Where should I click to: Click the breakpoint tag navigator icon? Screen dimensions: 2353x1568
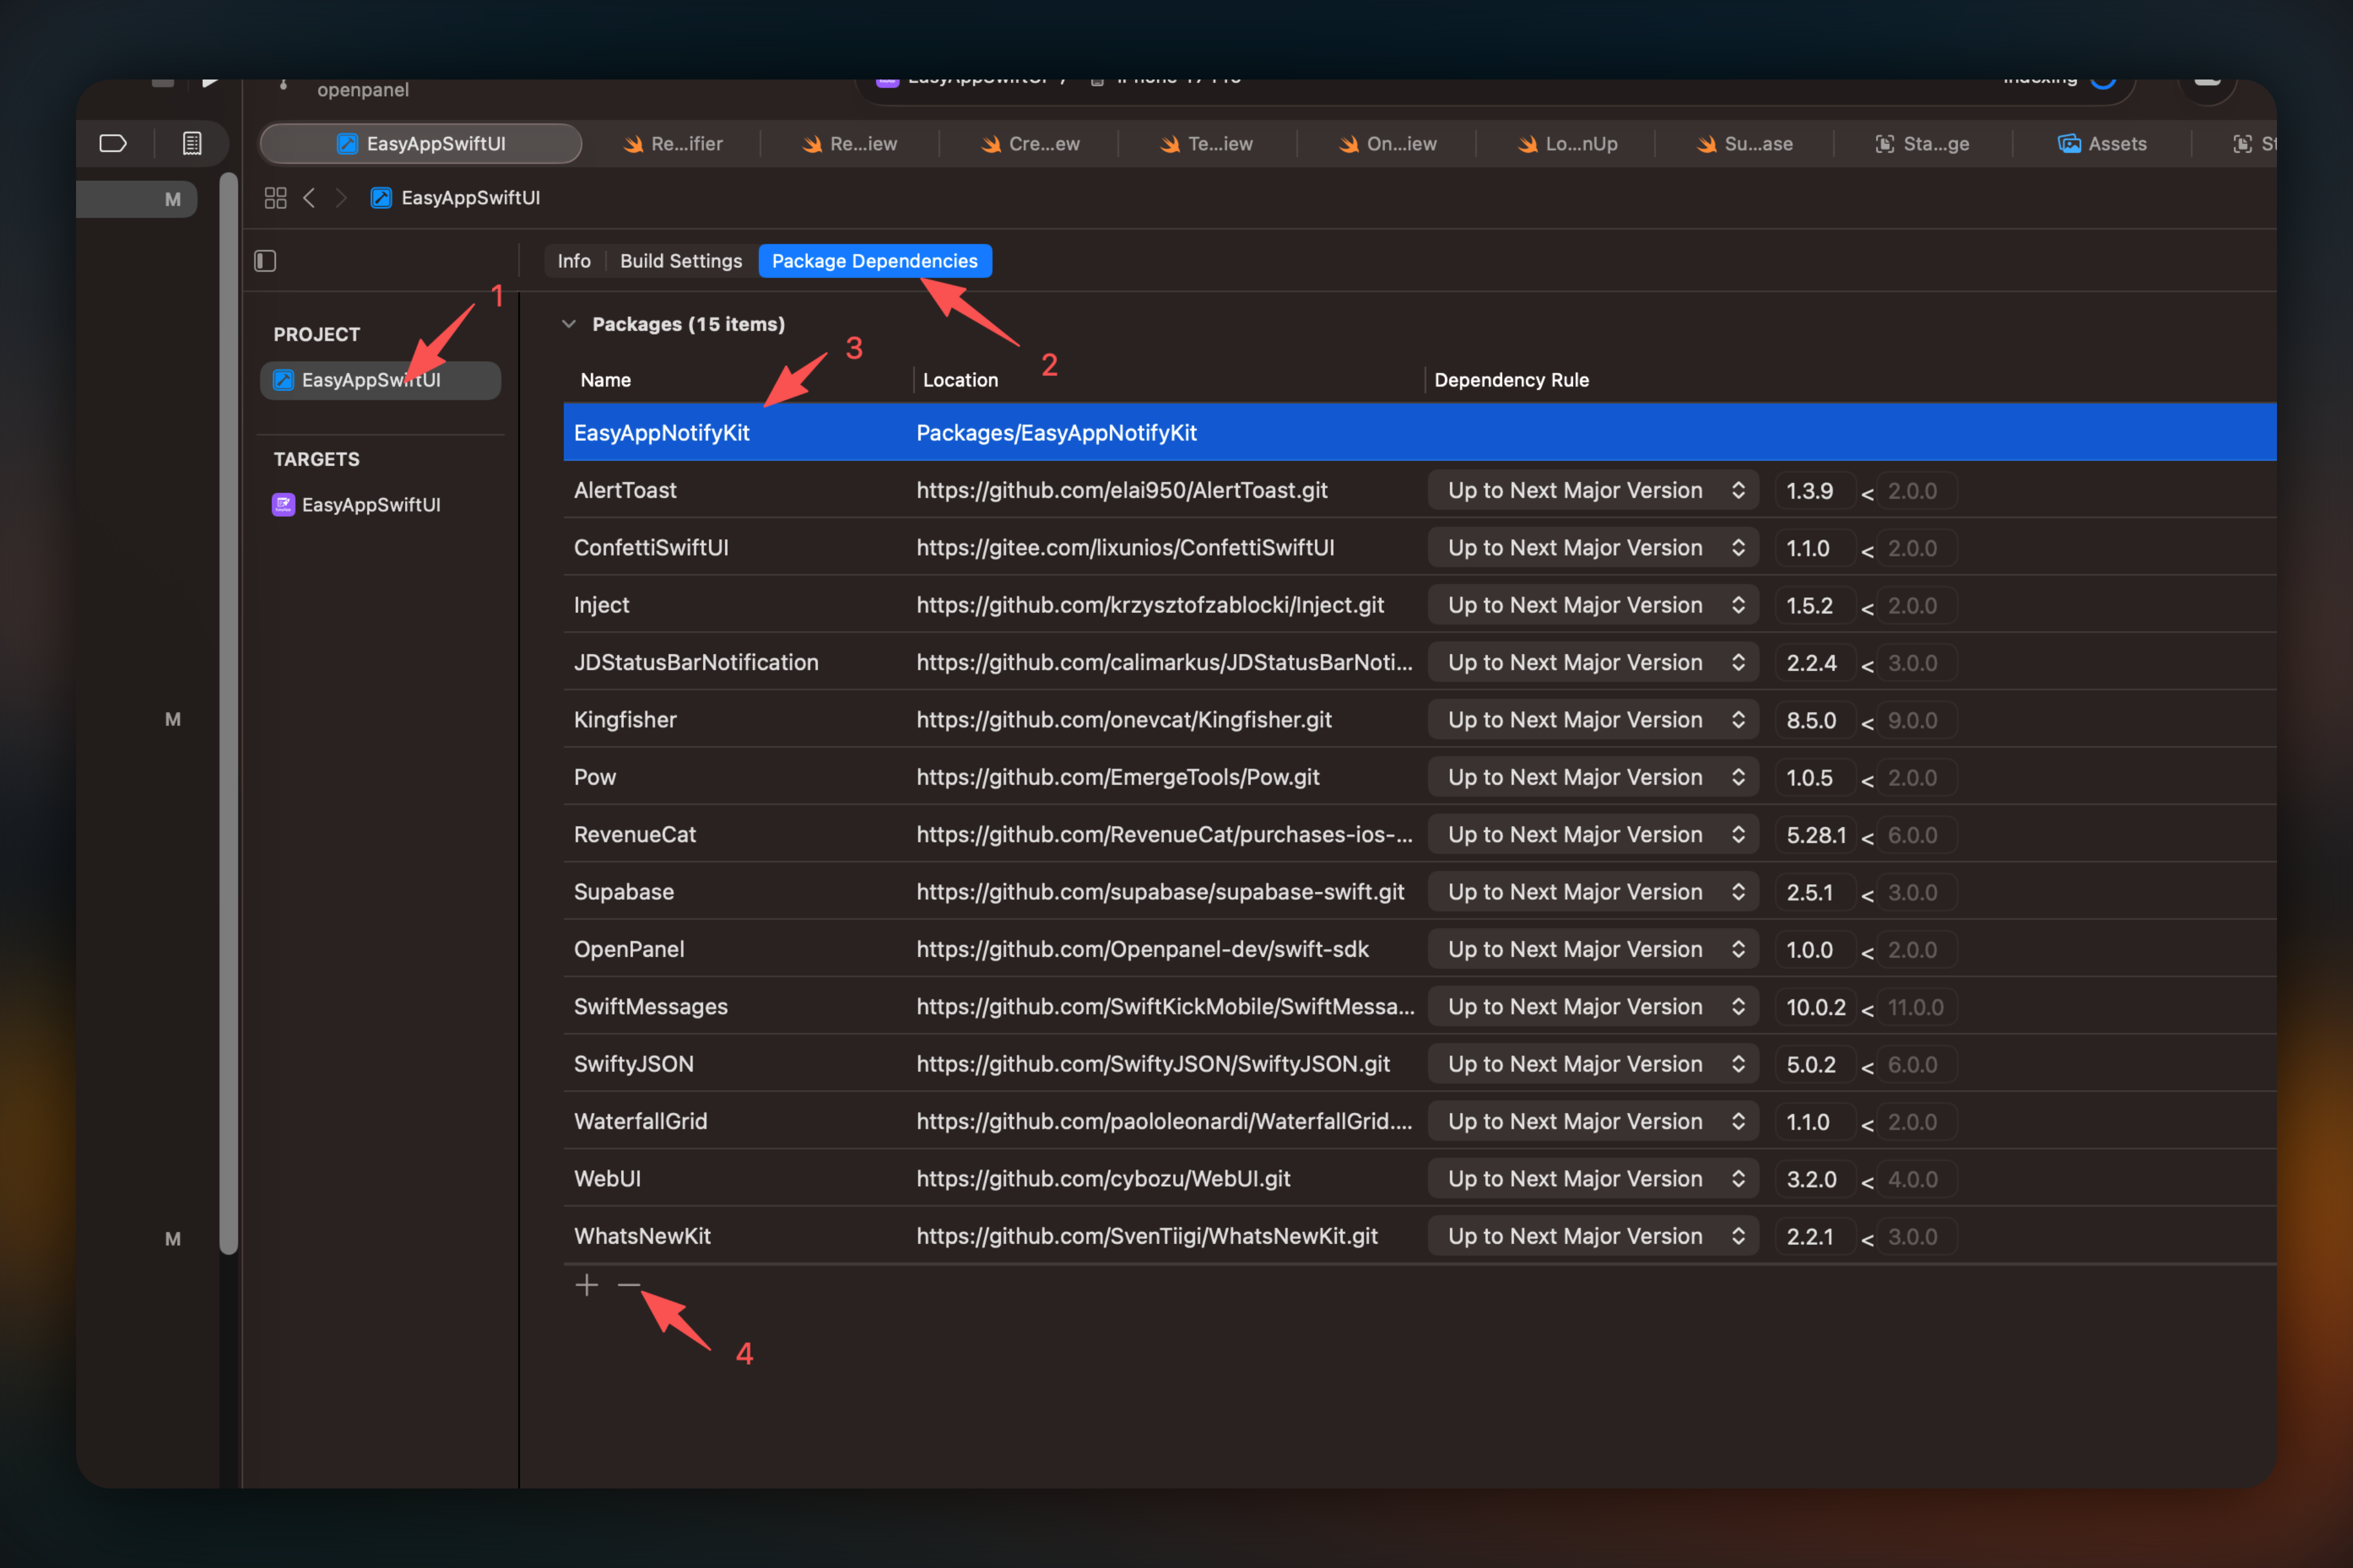(x=113, y=143)
